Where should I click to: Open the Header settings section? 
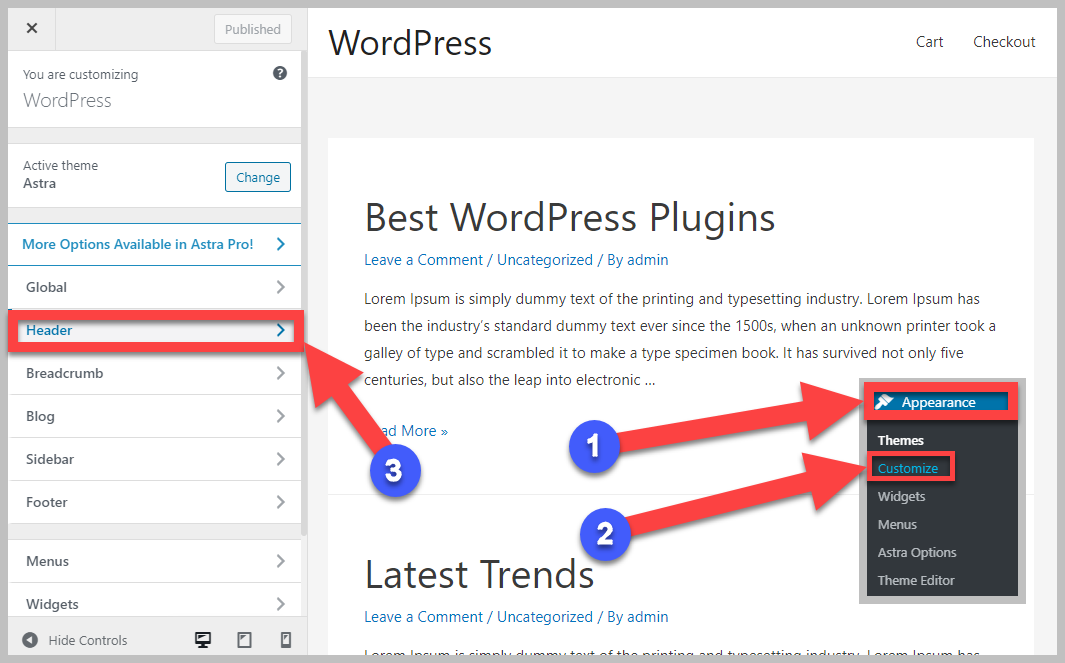tap(154, 330)
